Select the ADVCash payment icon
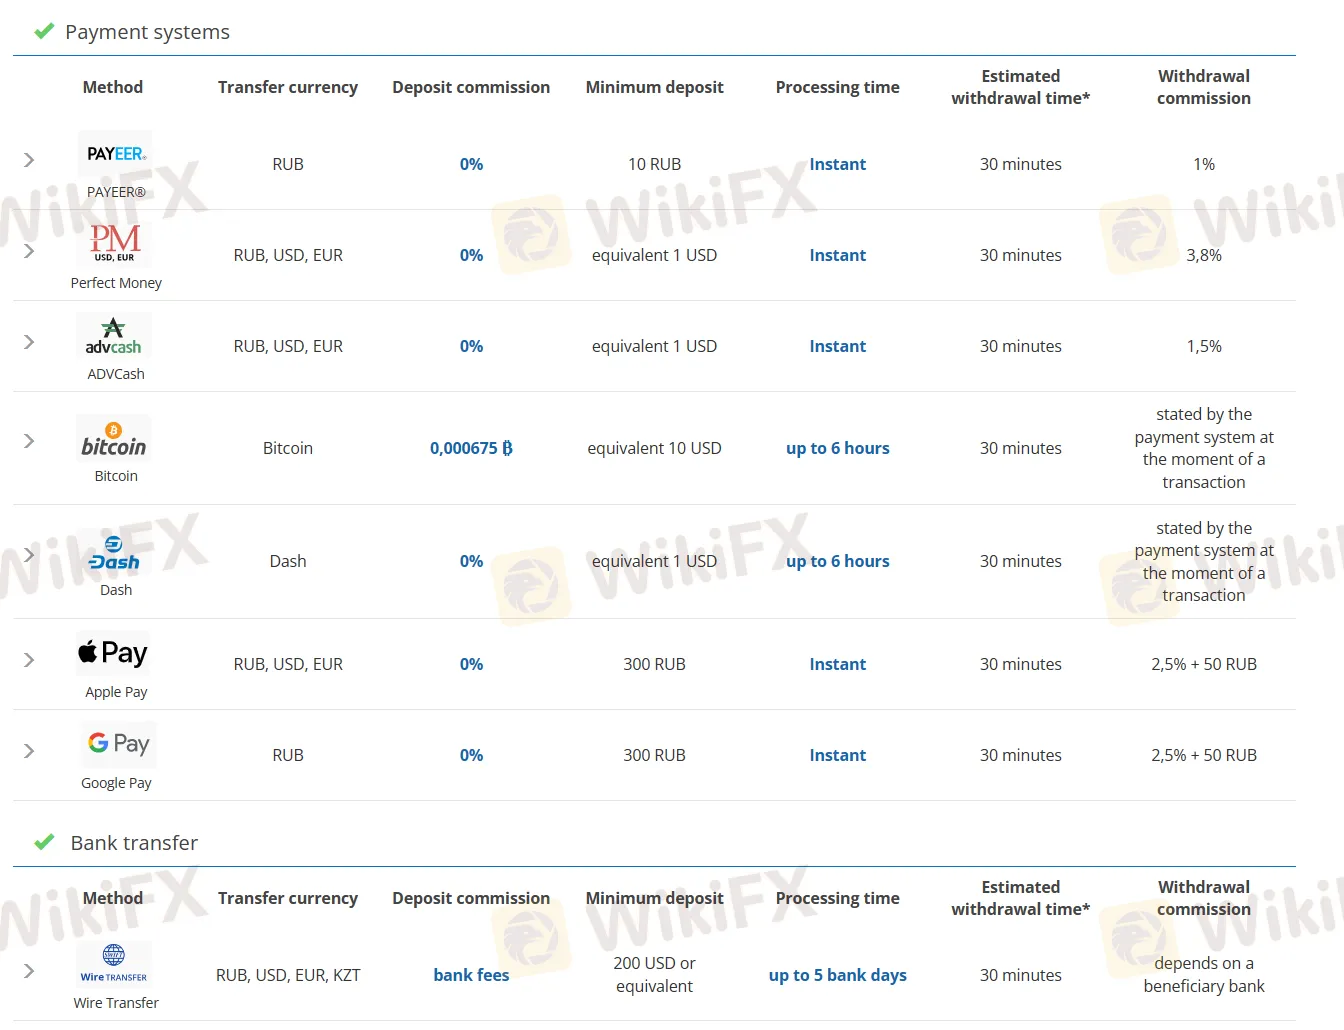Image resolution: width=1344 pixels, height=1030 pixels. point(114,336)
